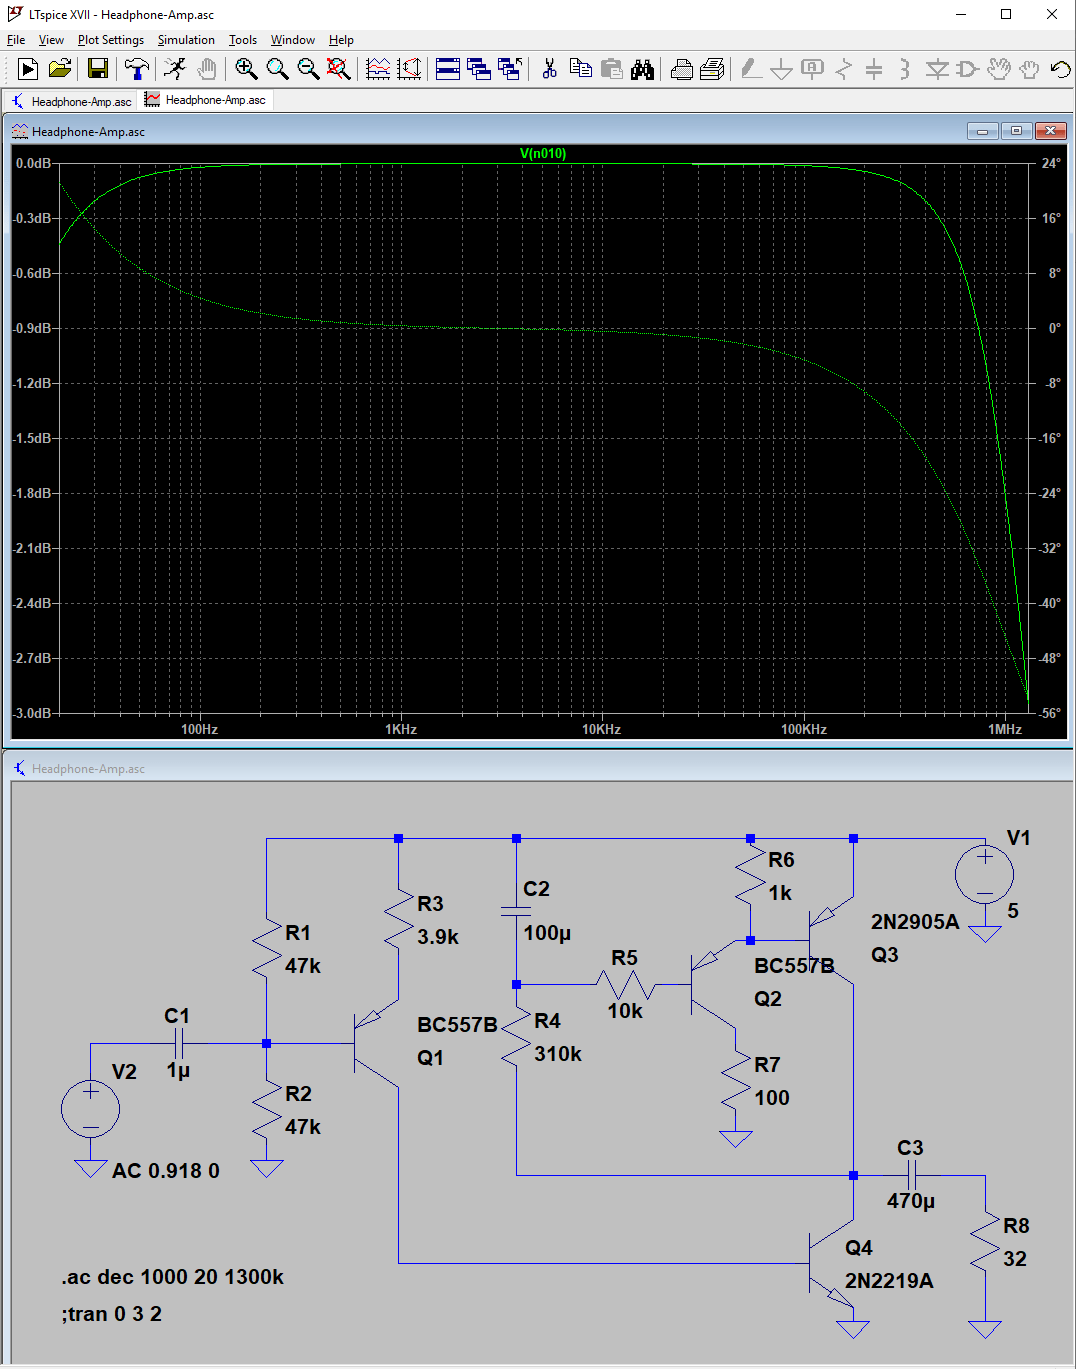
Task: Click the 2N2905A transistor label
Action: [x=915, y=922]
